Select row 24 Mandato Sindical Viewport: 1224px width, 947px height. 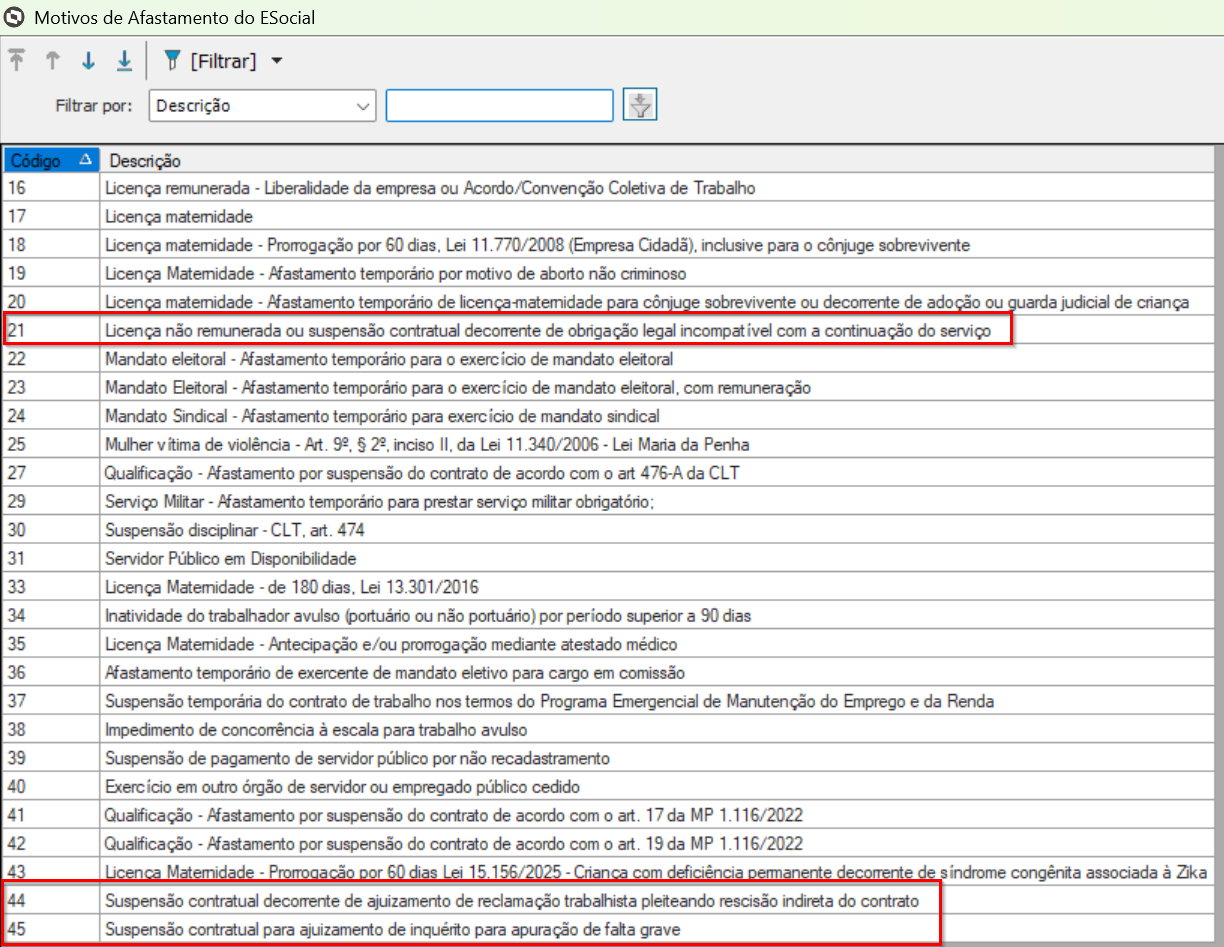pyautogui.click(x=608, y=416)
